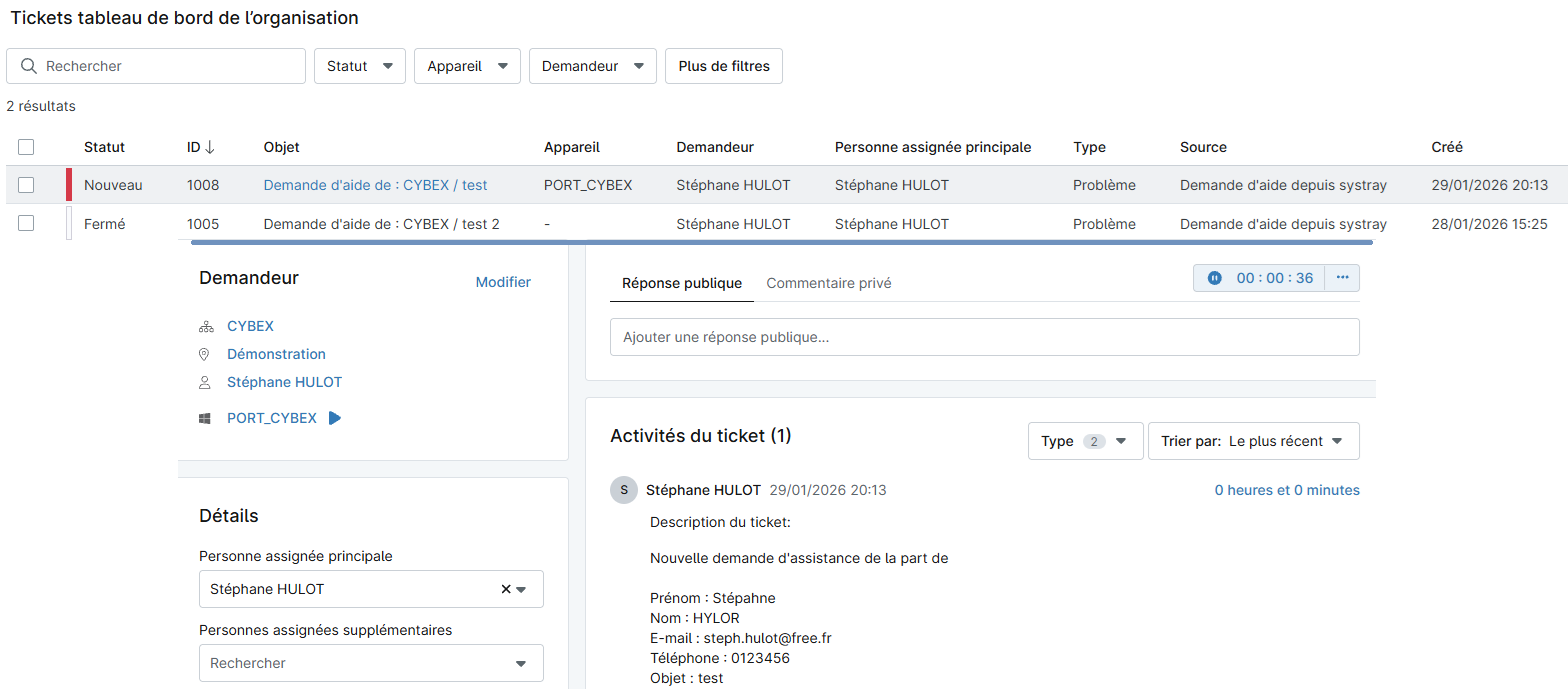This screenshot has height=689, width=1568.
Task: Open the timer more options menu
Action: 1342,278
